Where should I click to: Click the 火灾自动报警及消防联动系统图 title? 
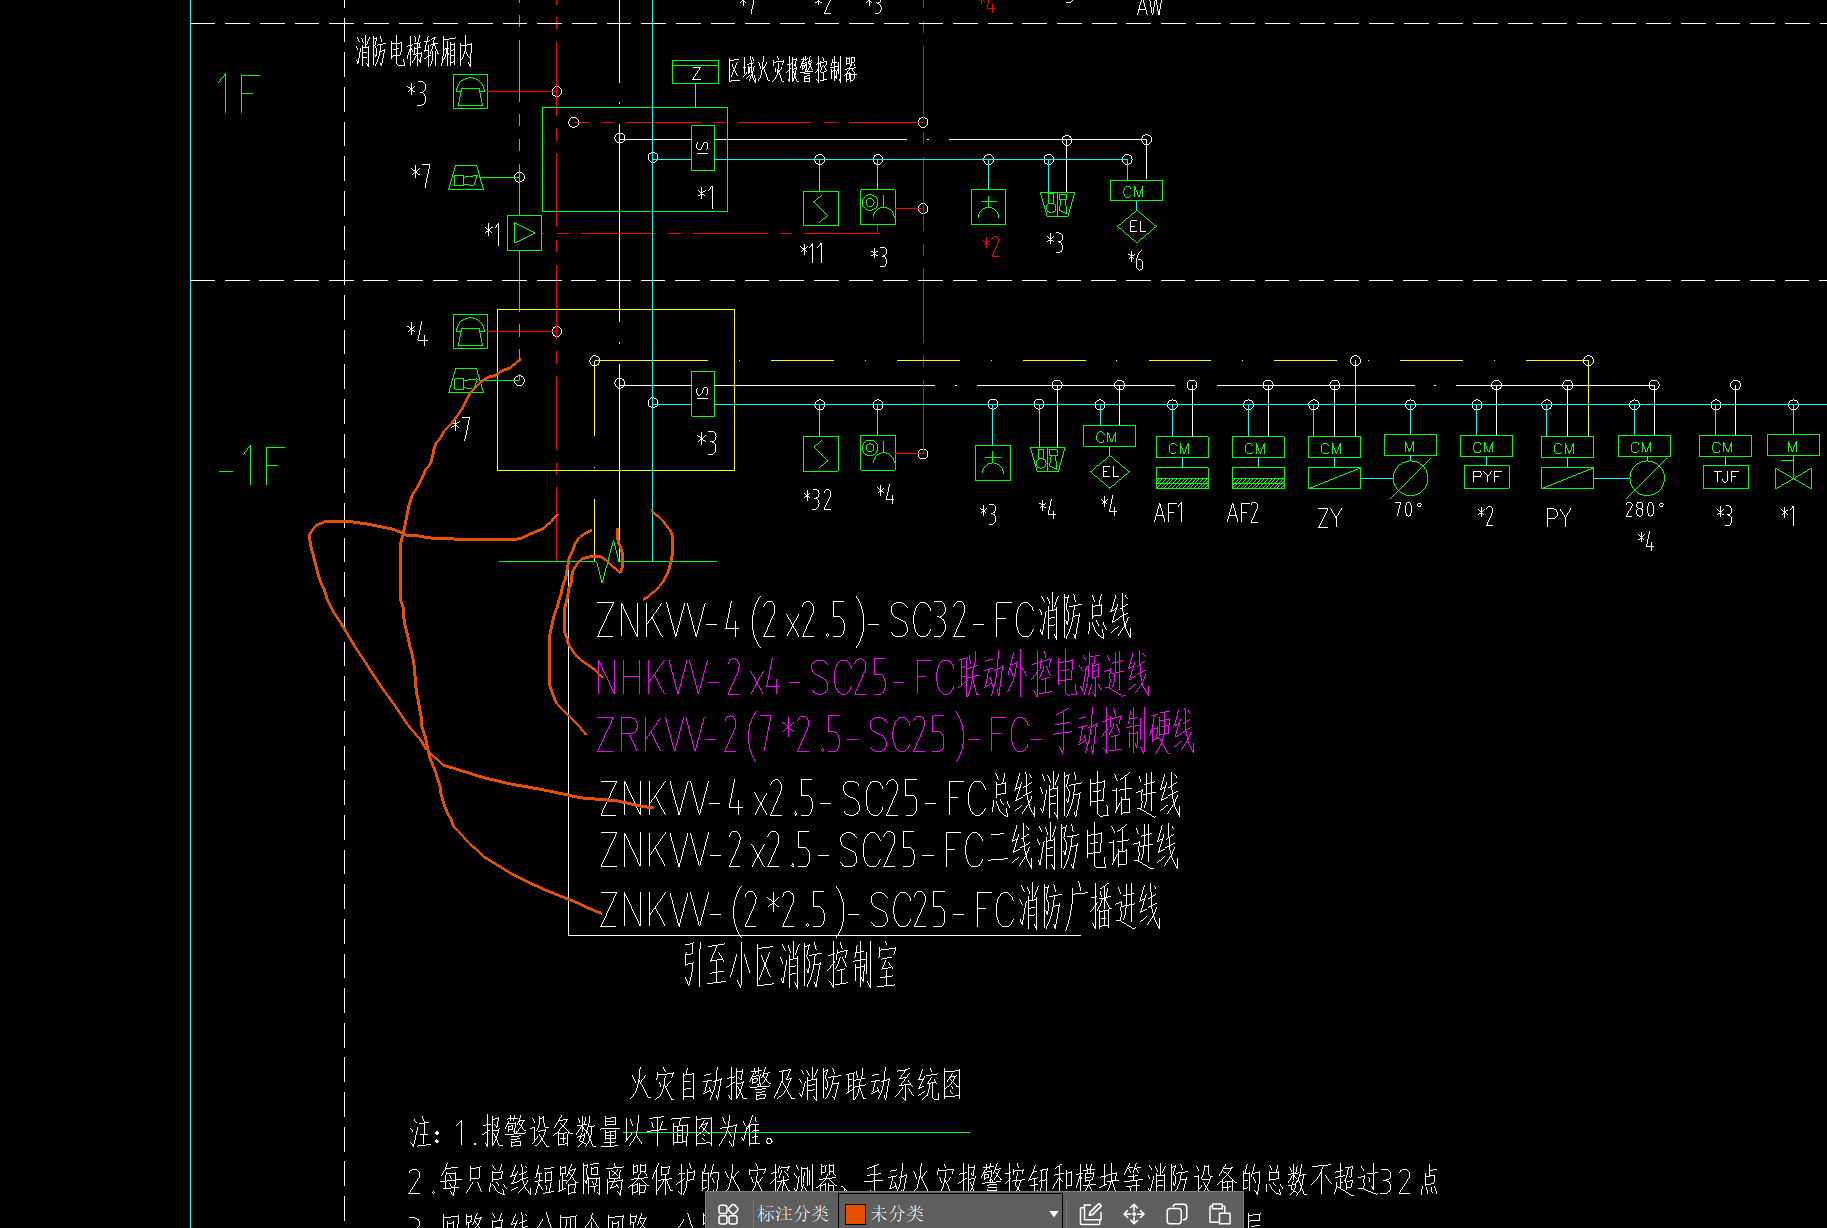click(x=796, y=1084)
